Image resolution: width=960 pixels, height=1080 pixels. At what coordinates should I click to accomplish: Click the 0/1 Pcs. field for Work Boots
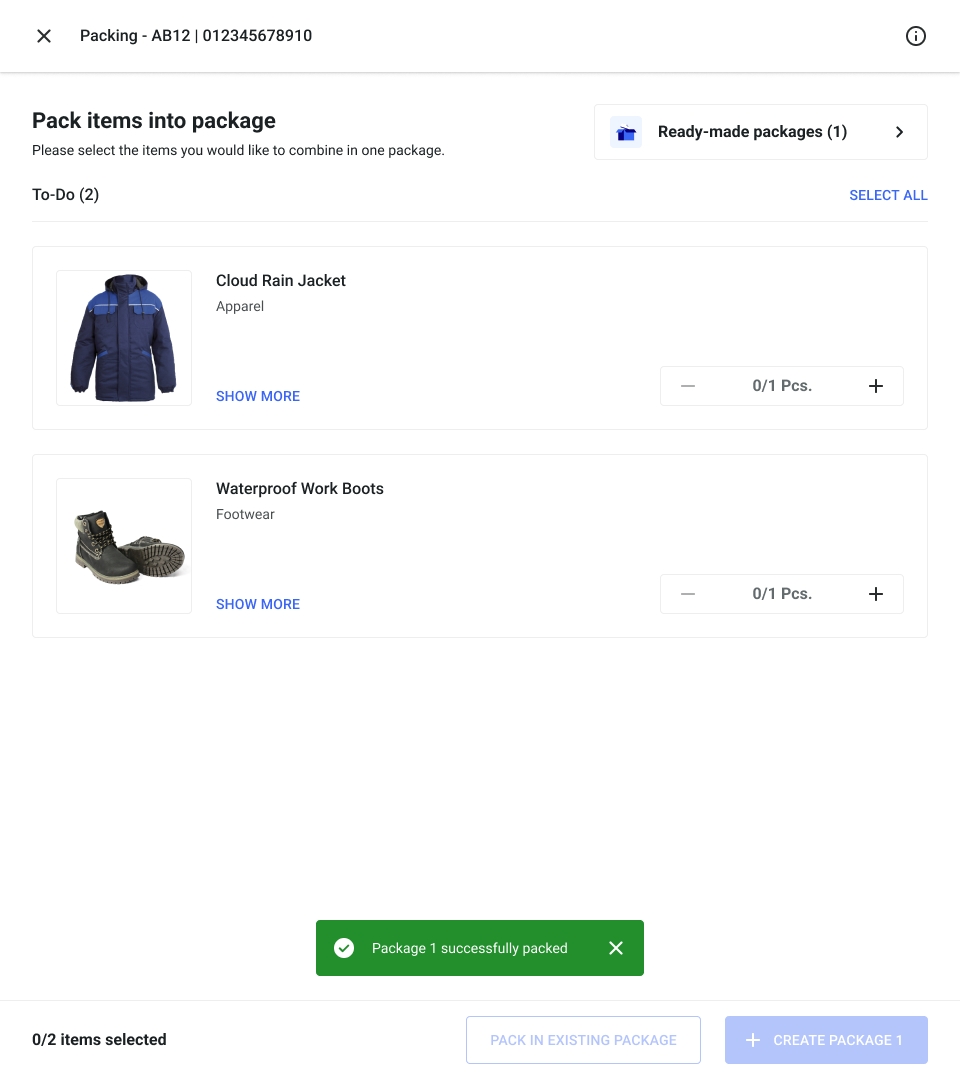pyautogui.click(x=781, y=594)
